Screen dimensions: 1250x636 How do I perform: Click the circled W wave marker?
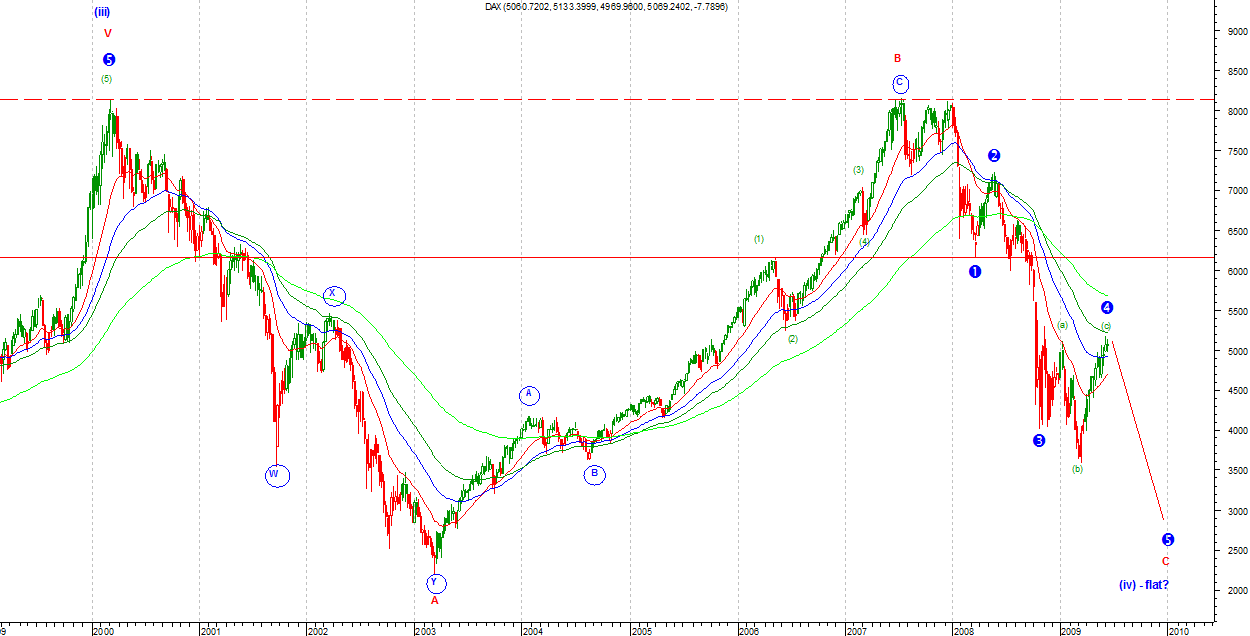tap(277, 476)
